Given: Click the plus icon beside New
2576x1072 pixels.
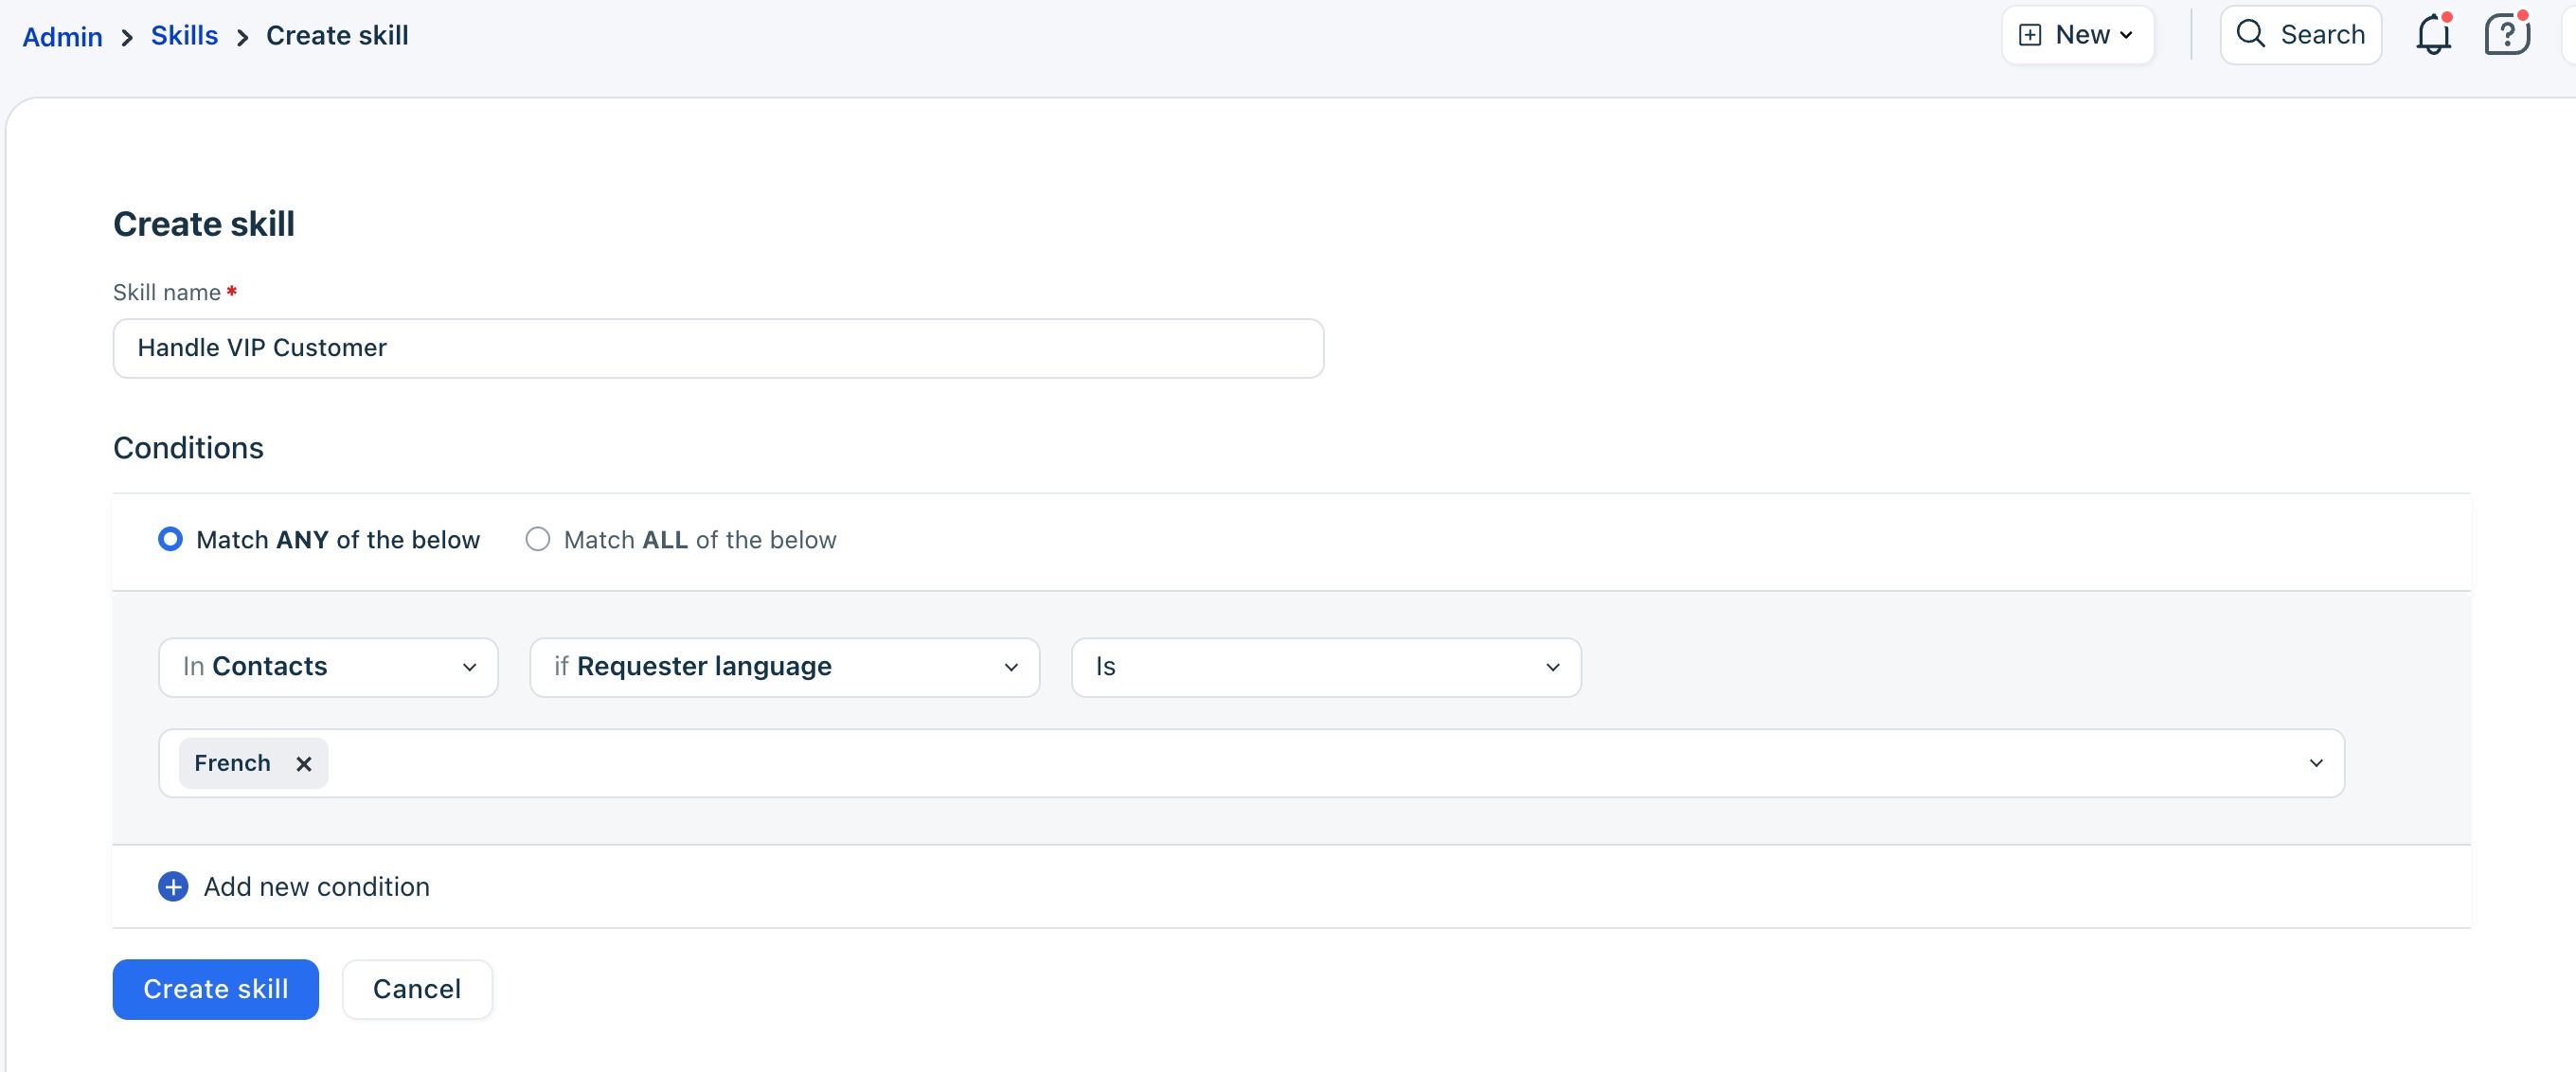Looking at the screenshot, I should tap(2029, 35).
